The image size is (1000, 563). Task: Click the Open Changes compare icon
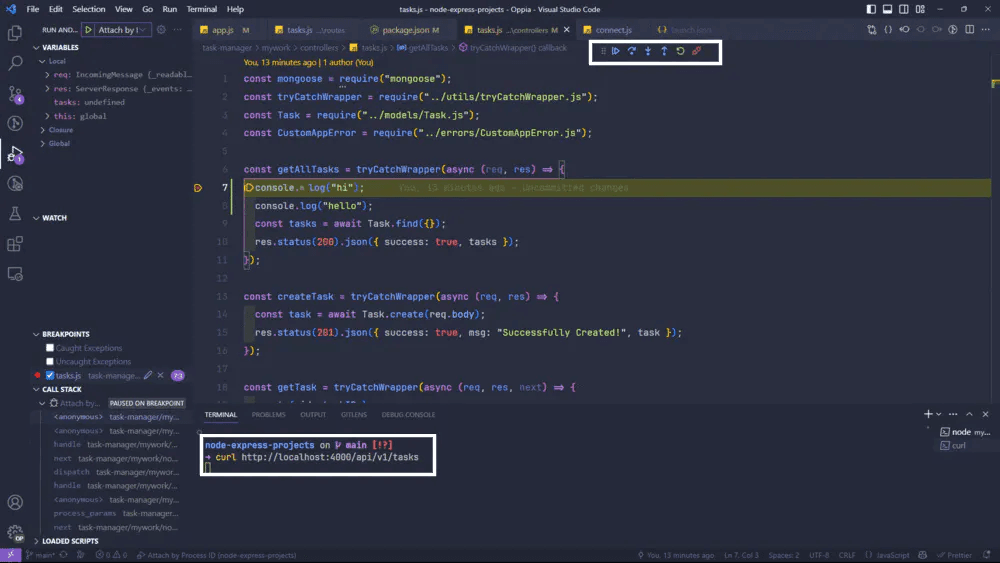(x=872, y=29)
